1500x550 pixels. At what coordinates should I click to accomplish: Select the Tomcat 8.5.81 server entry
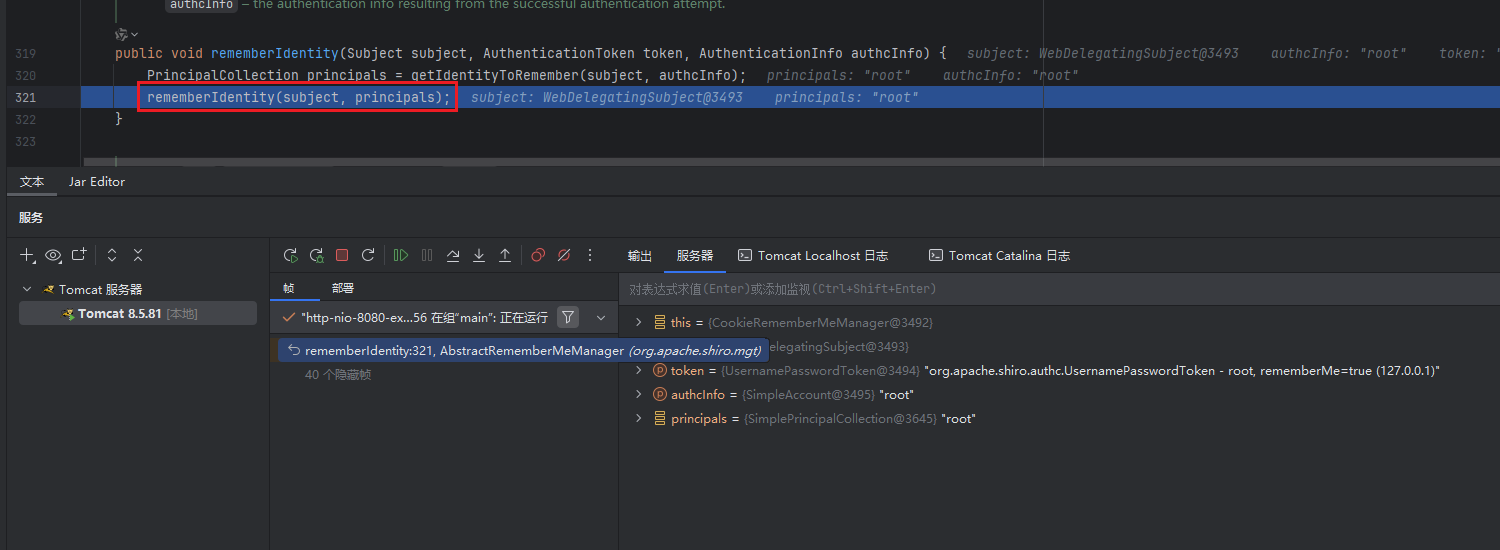[x=120, y=314]
